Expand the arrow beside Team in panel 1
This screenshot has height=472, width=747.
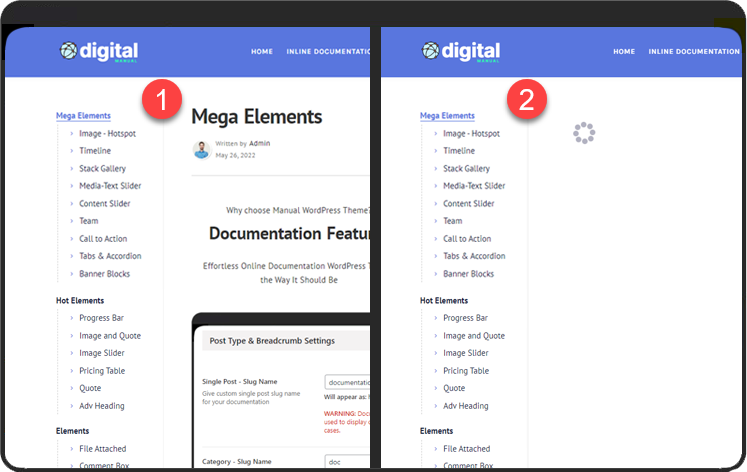click(x=71, y=221)
